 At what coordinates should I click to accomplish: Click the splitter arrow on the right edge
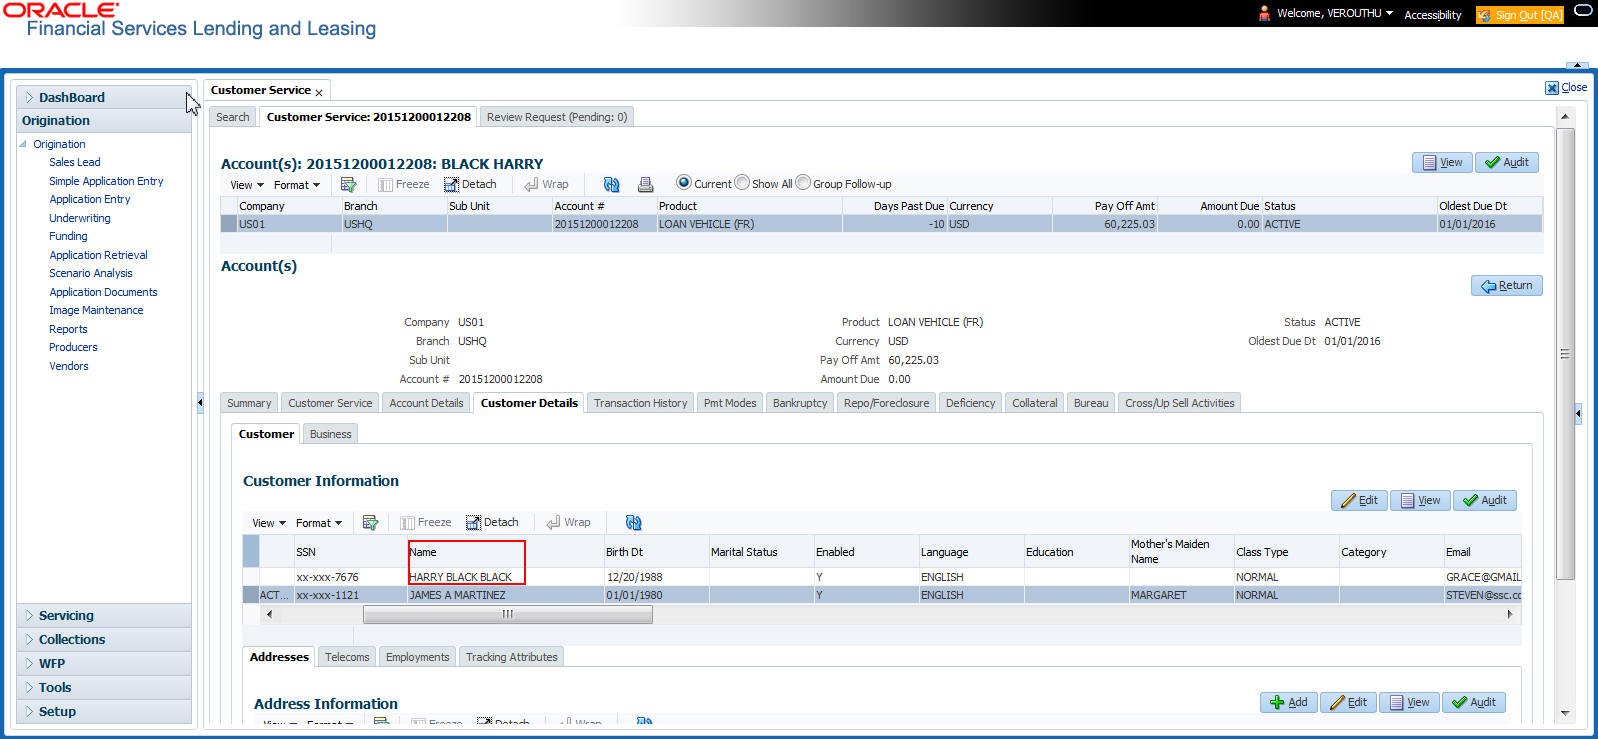[x=1578, y=412]
